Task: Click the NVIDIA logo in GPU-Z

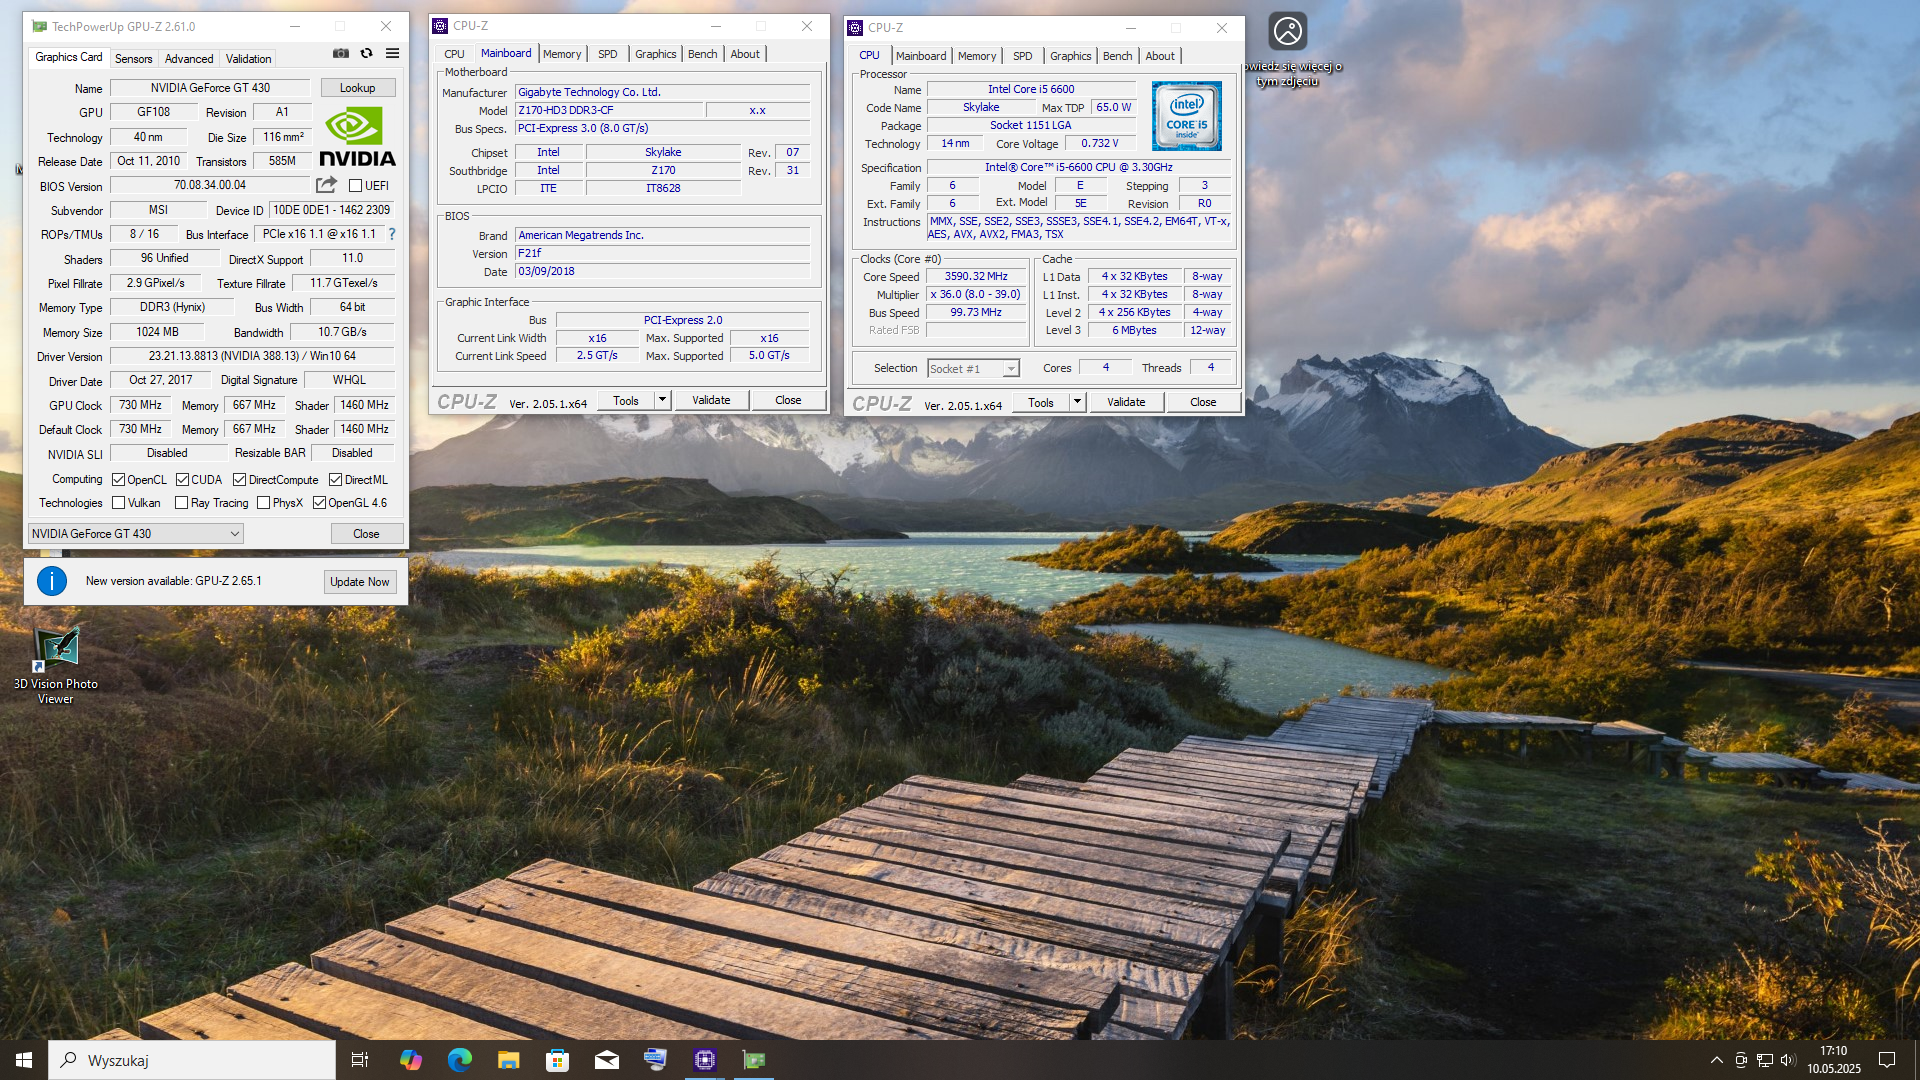Action: (x=357, y=137)
